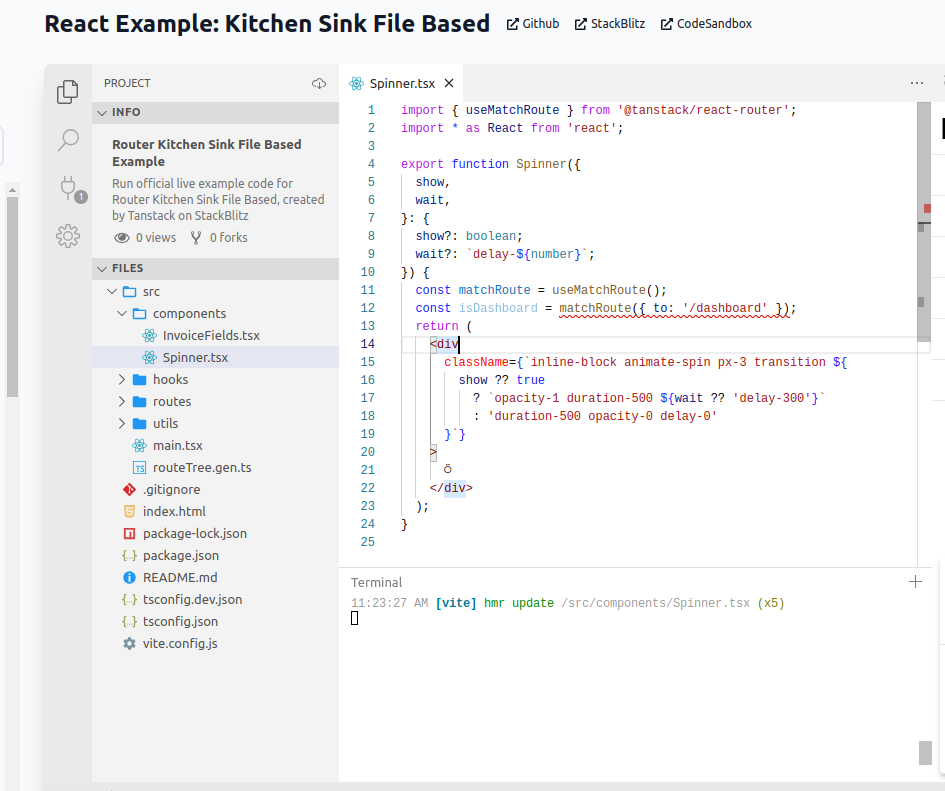The image size is (945, 791).
Task: Close the Spinner.tsx editor tab
Action: (x=449, y=84)
